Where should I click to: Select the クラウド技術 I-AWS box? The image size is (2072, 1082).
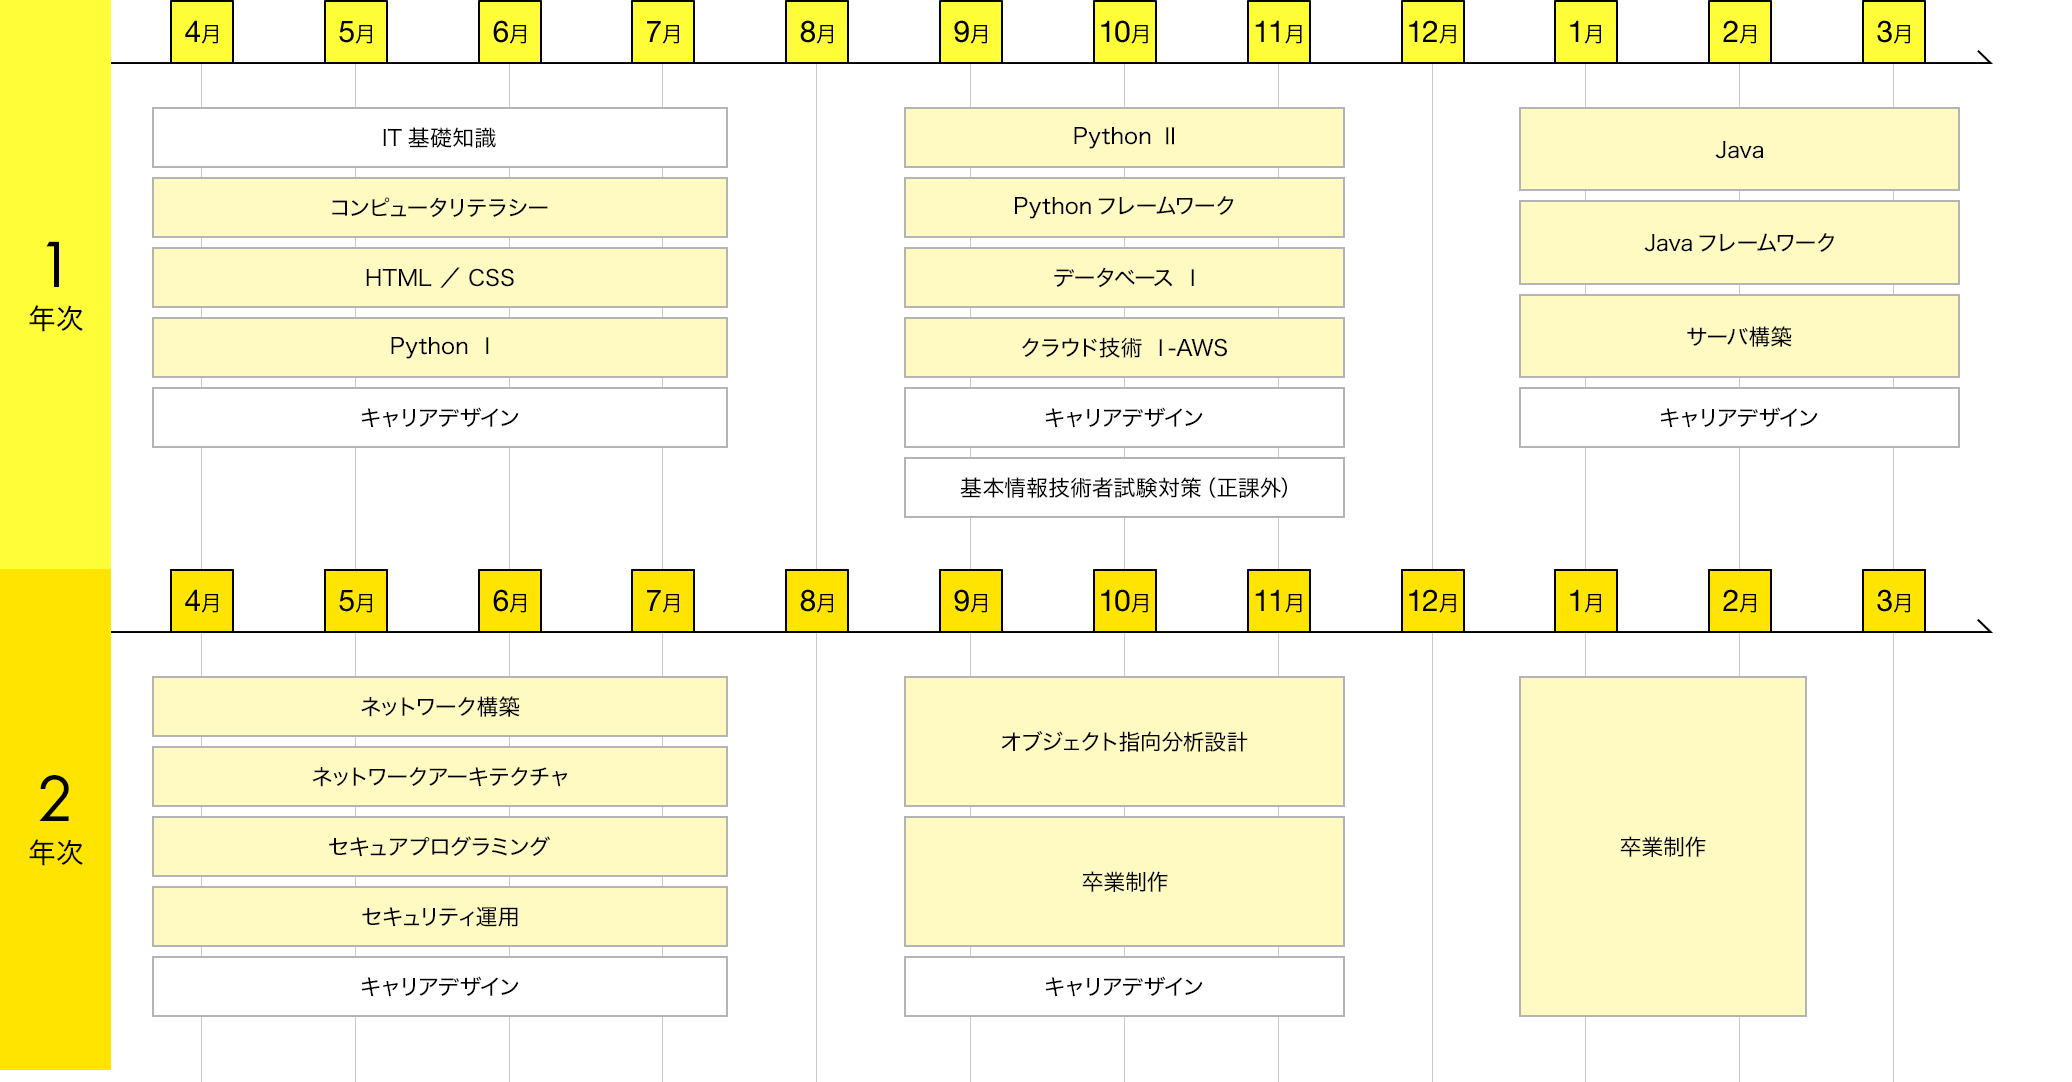(1124, 348)
